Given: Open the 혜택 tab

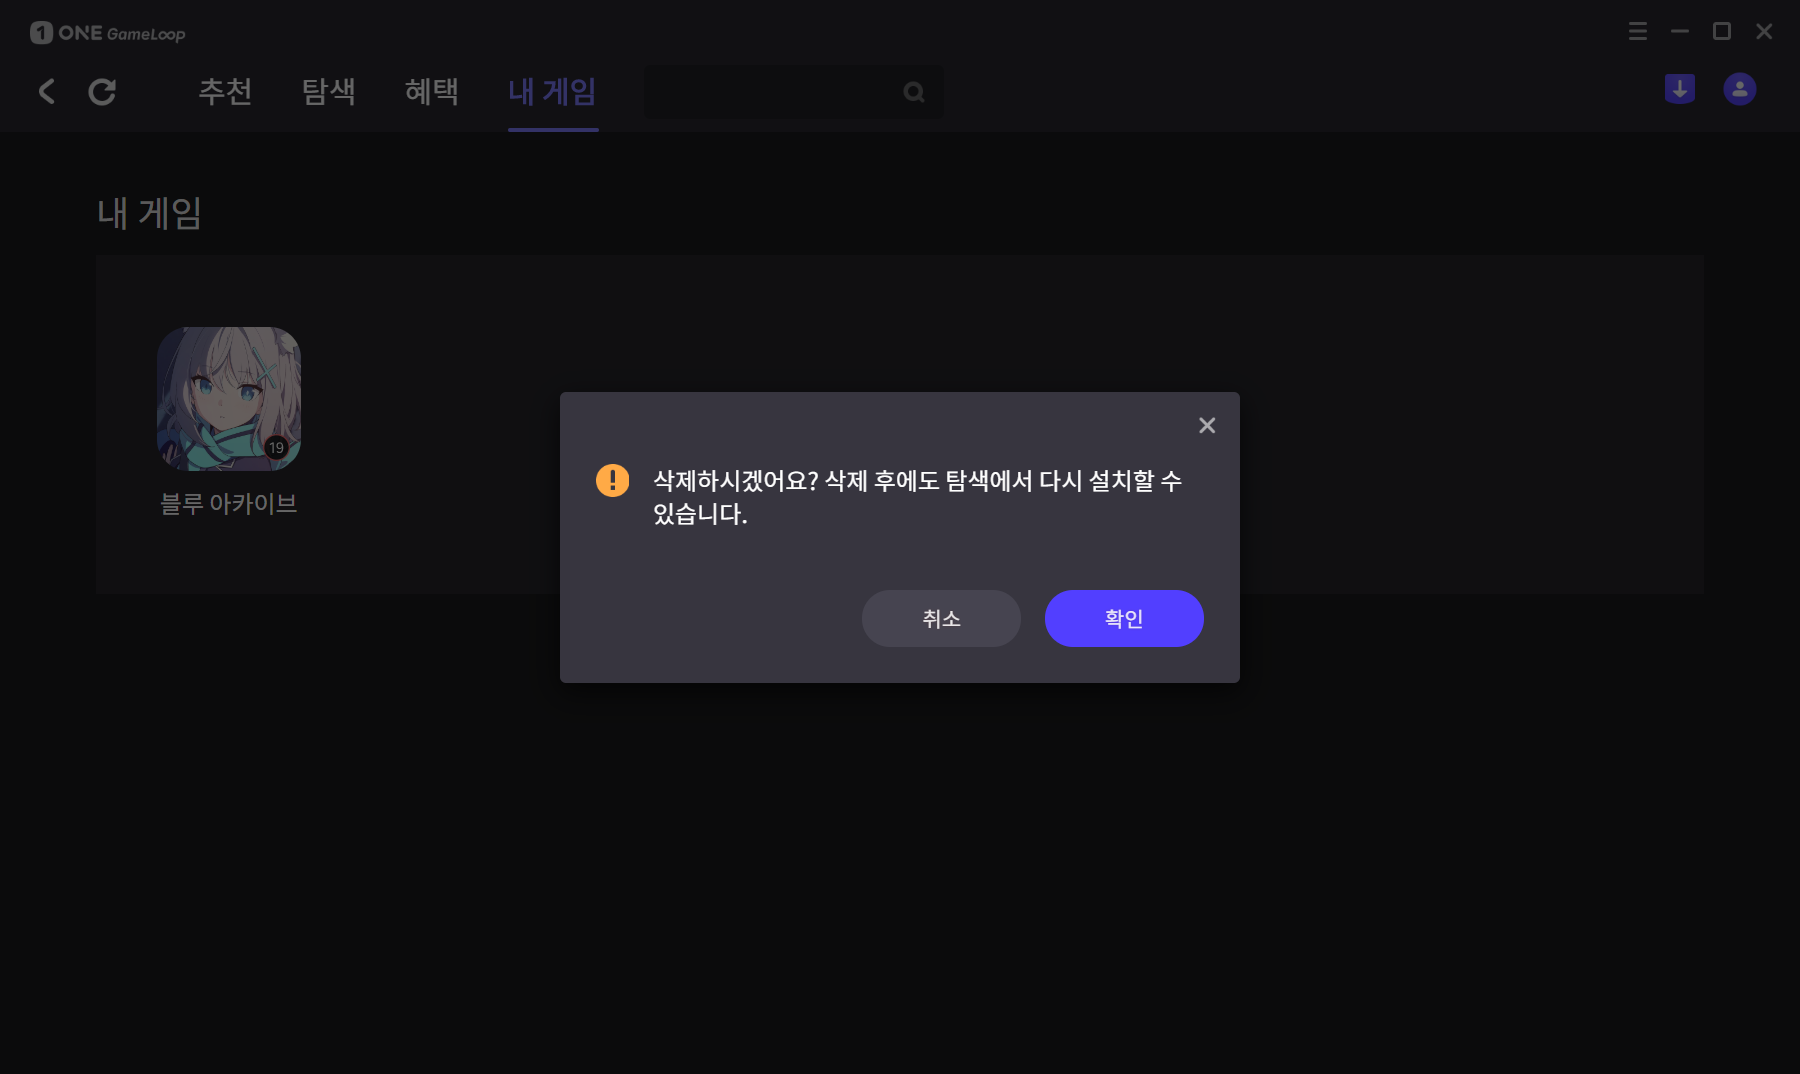Looking at the screenshot, I should point(432,92).
